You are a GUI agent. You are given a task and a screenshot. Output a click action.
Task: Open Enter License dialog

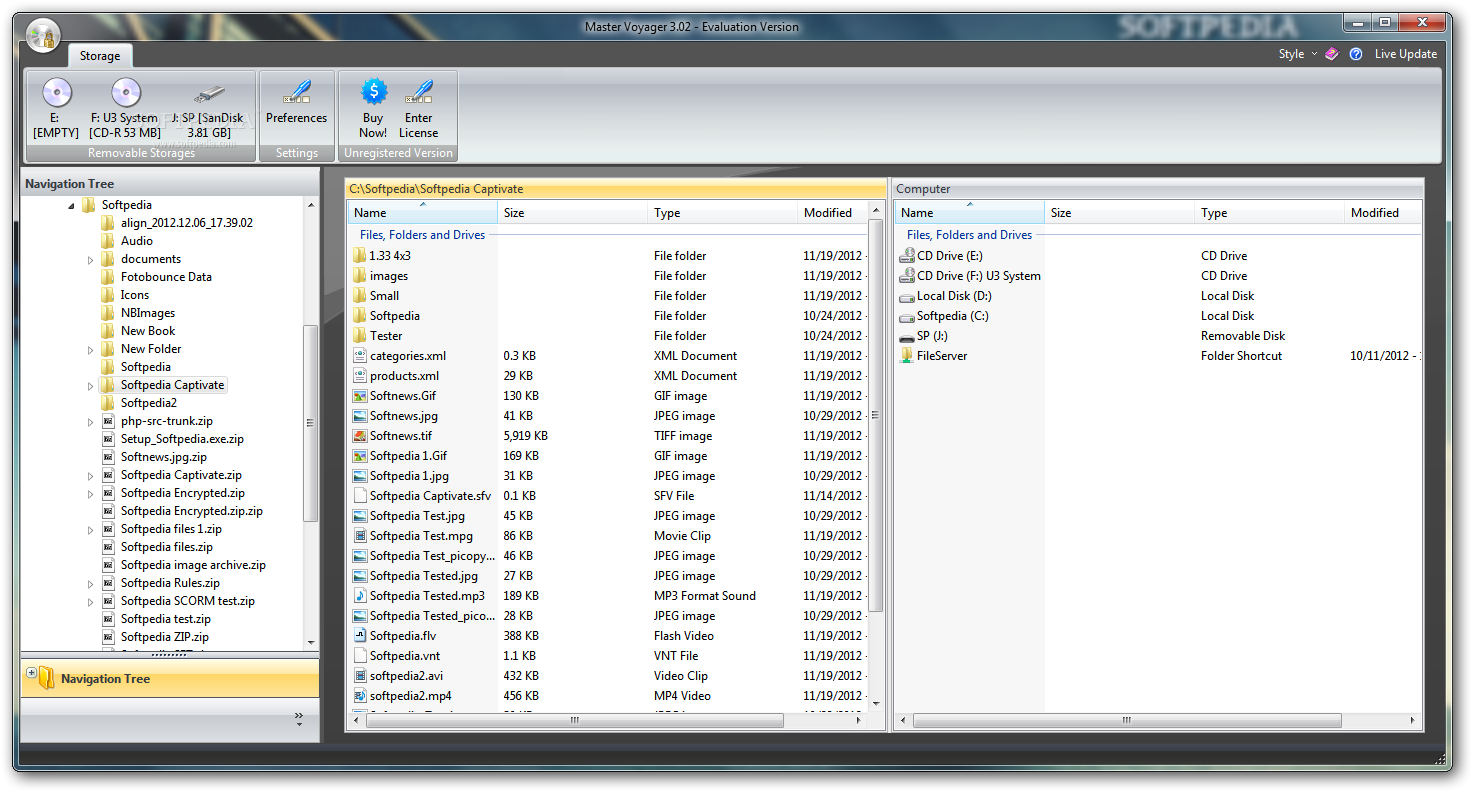coord(419,108)
